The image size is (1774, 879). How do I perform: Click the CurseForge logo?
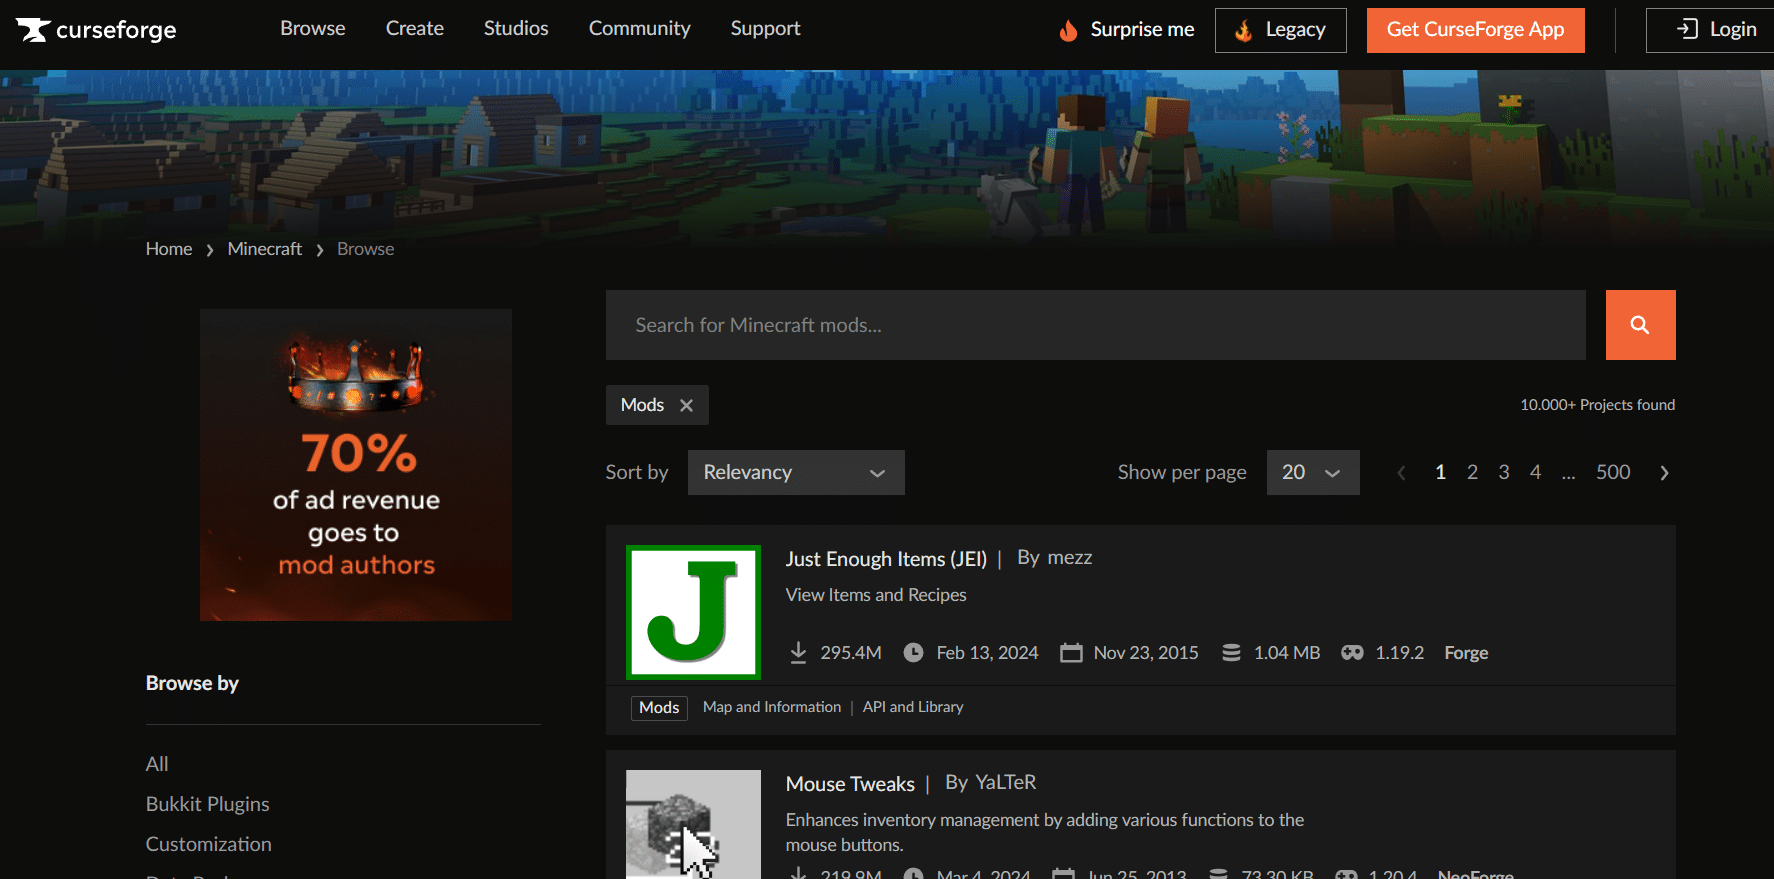click(96, 30)
